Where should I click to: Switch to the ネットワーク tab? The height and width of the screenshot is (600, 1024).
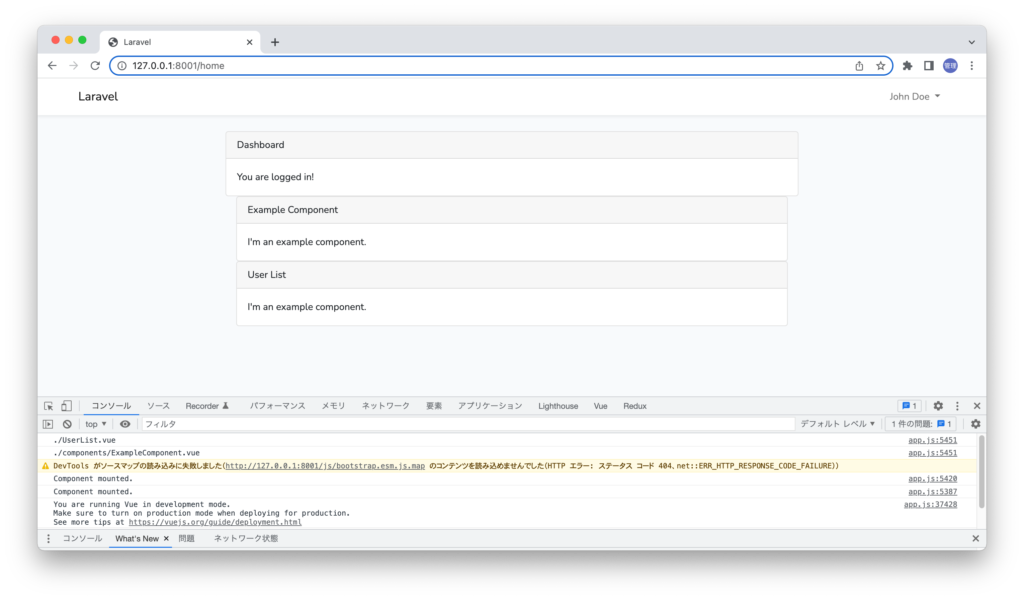point(386,405)
